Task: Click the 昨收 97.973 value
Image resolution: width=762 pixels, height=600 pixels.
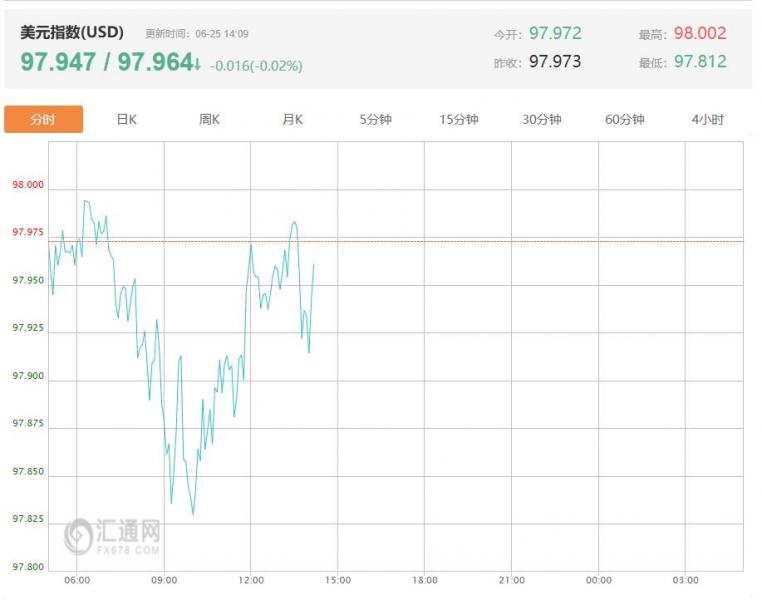Action: click(x=555, y=62)
